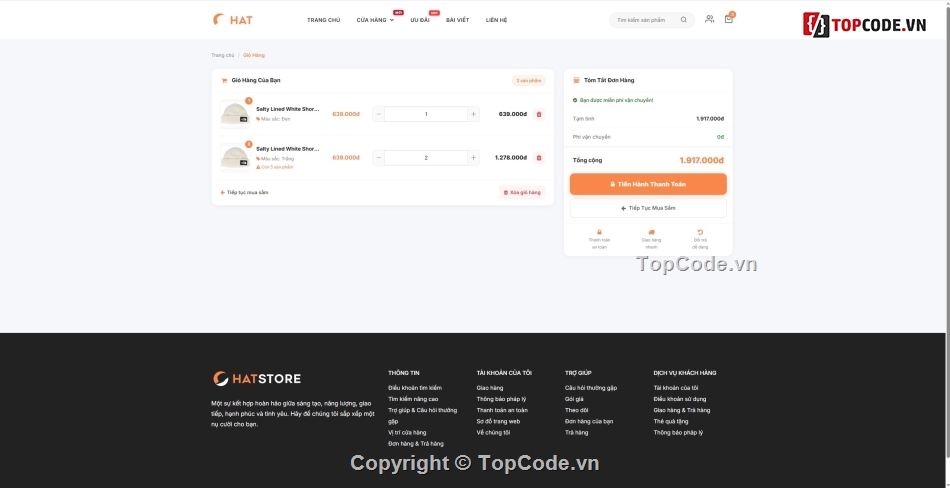Click Tiếp Tục Mua Sắm button in summary
This screenshot has height=488, width=950.
[x=648, y=208]
